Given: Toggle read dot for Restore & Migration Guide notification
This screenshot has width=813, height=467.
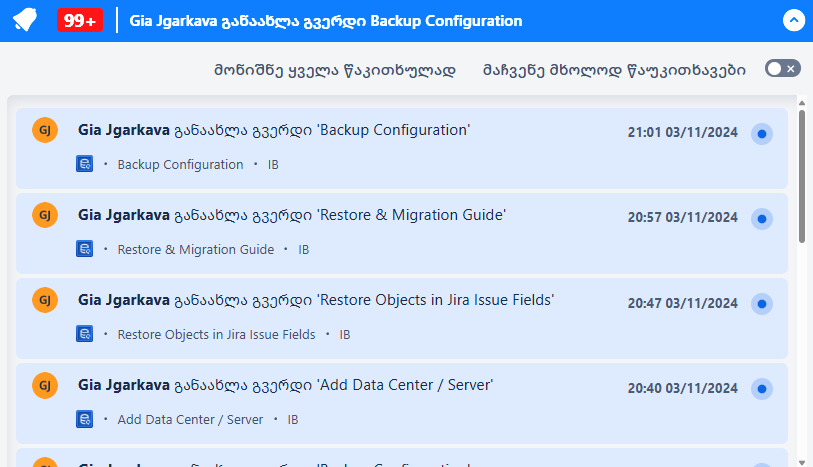Looking at the screenshot, I should 762,219.
